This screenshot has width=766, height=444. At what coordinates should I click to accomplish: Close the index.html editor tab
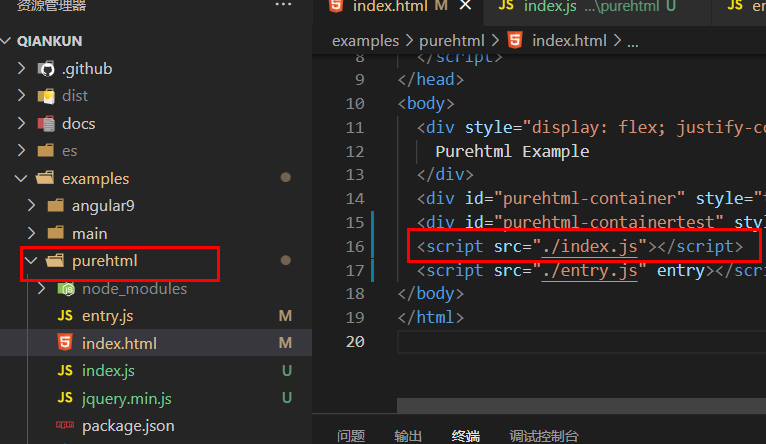click(x=466, y=5)
